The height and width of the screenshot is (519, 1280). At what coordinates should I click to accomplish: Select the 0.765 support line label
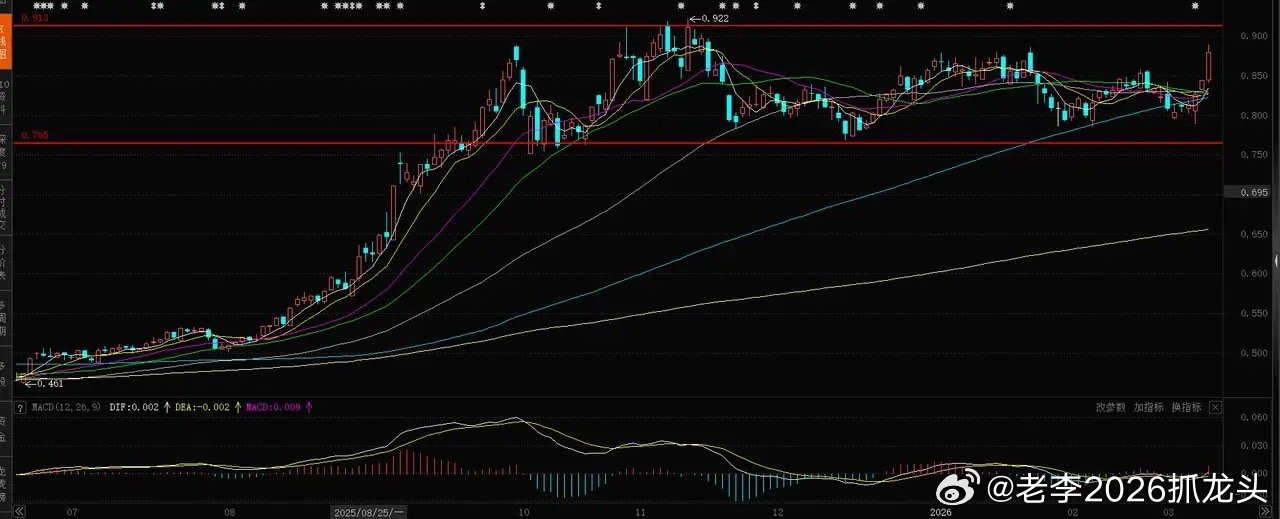pos(34,135)
